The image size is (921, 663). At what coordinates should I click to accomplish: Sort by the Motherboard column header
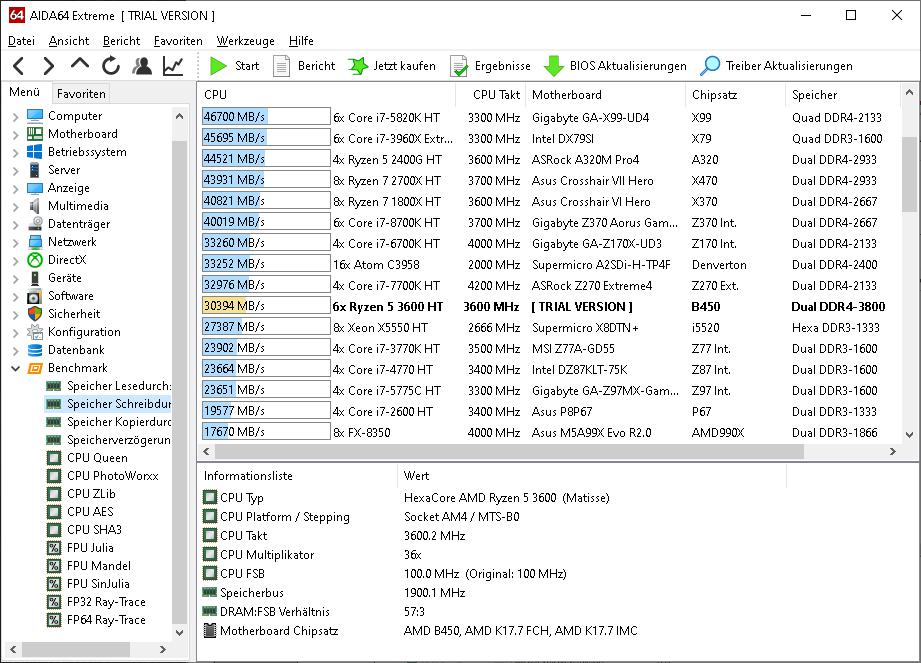(x=606, y=95)
